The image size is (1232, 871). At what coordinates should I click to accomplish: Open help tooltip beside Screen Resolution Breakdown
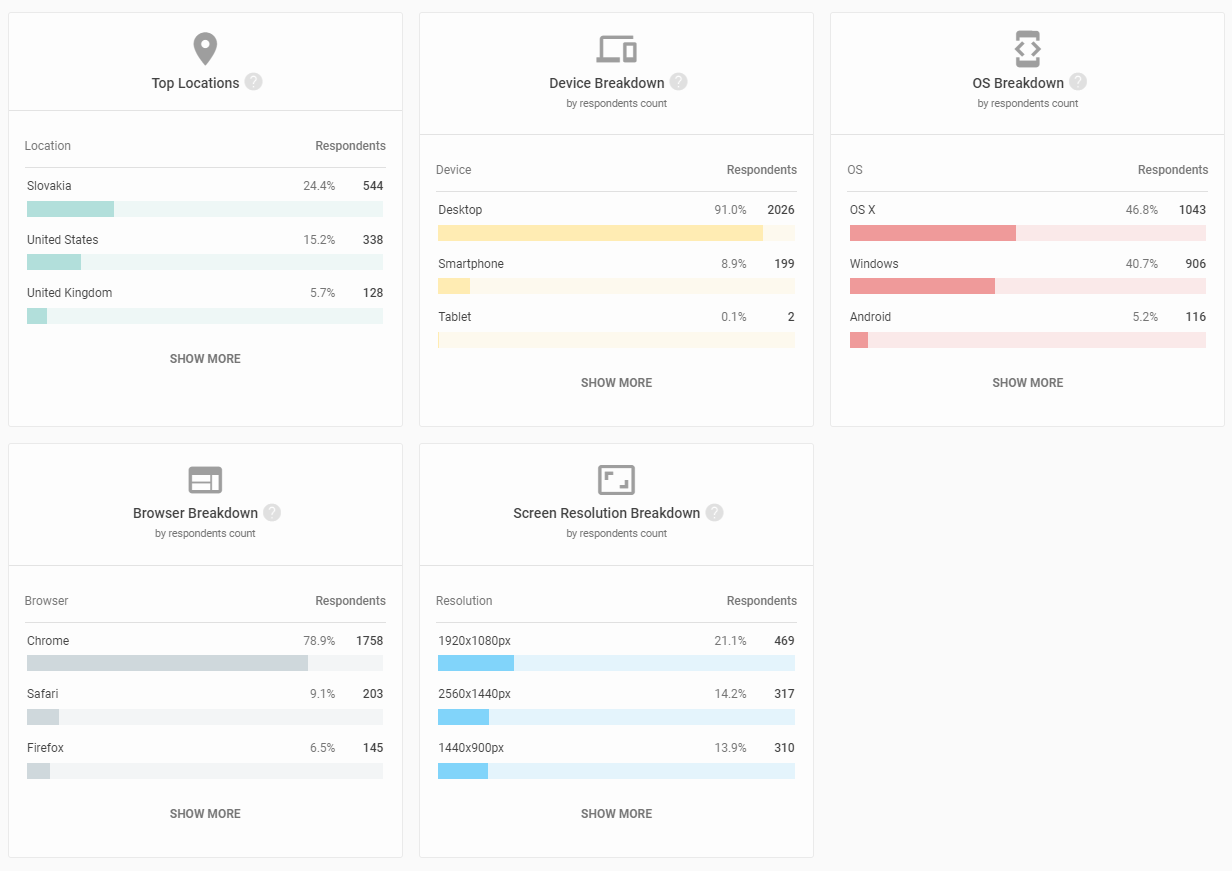tap(714, 512)
